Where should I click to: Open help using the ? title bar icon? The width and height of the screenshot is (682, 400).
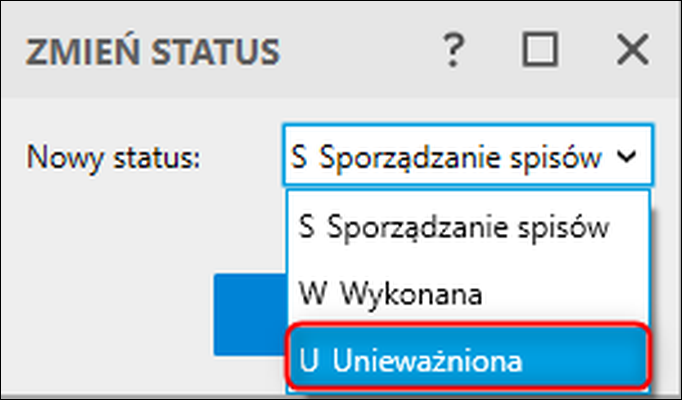pos(455,50)
